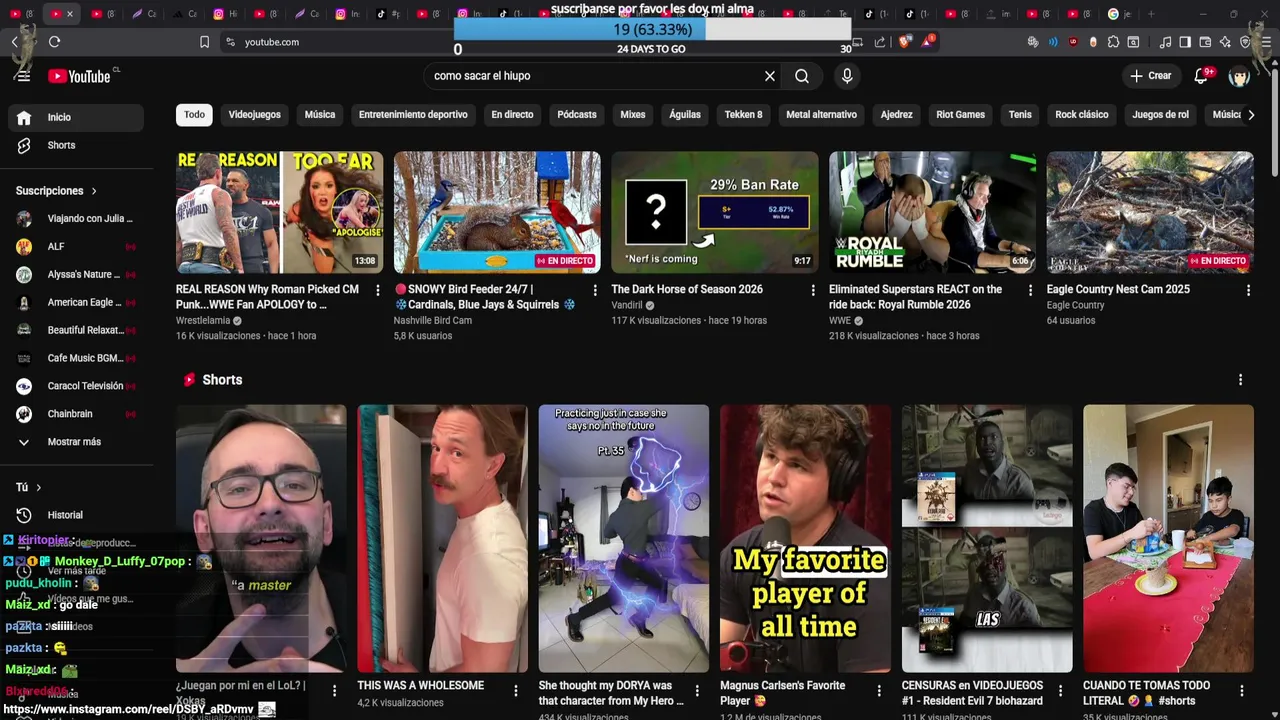The image size is (1280, 720).
Task: Open the YouTube hamburger guide menu
Action: coord(23,76)
